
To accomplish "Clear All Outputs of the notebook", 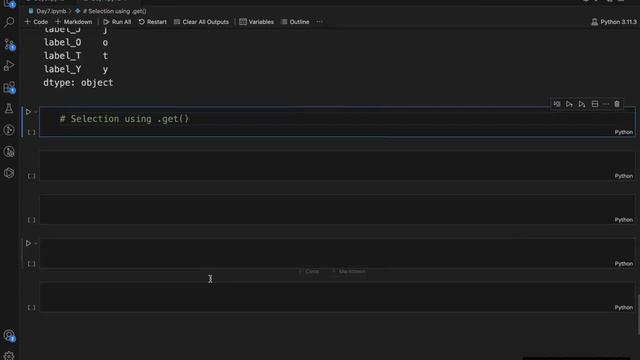I will [201, 22].
